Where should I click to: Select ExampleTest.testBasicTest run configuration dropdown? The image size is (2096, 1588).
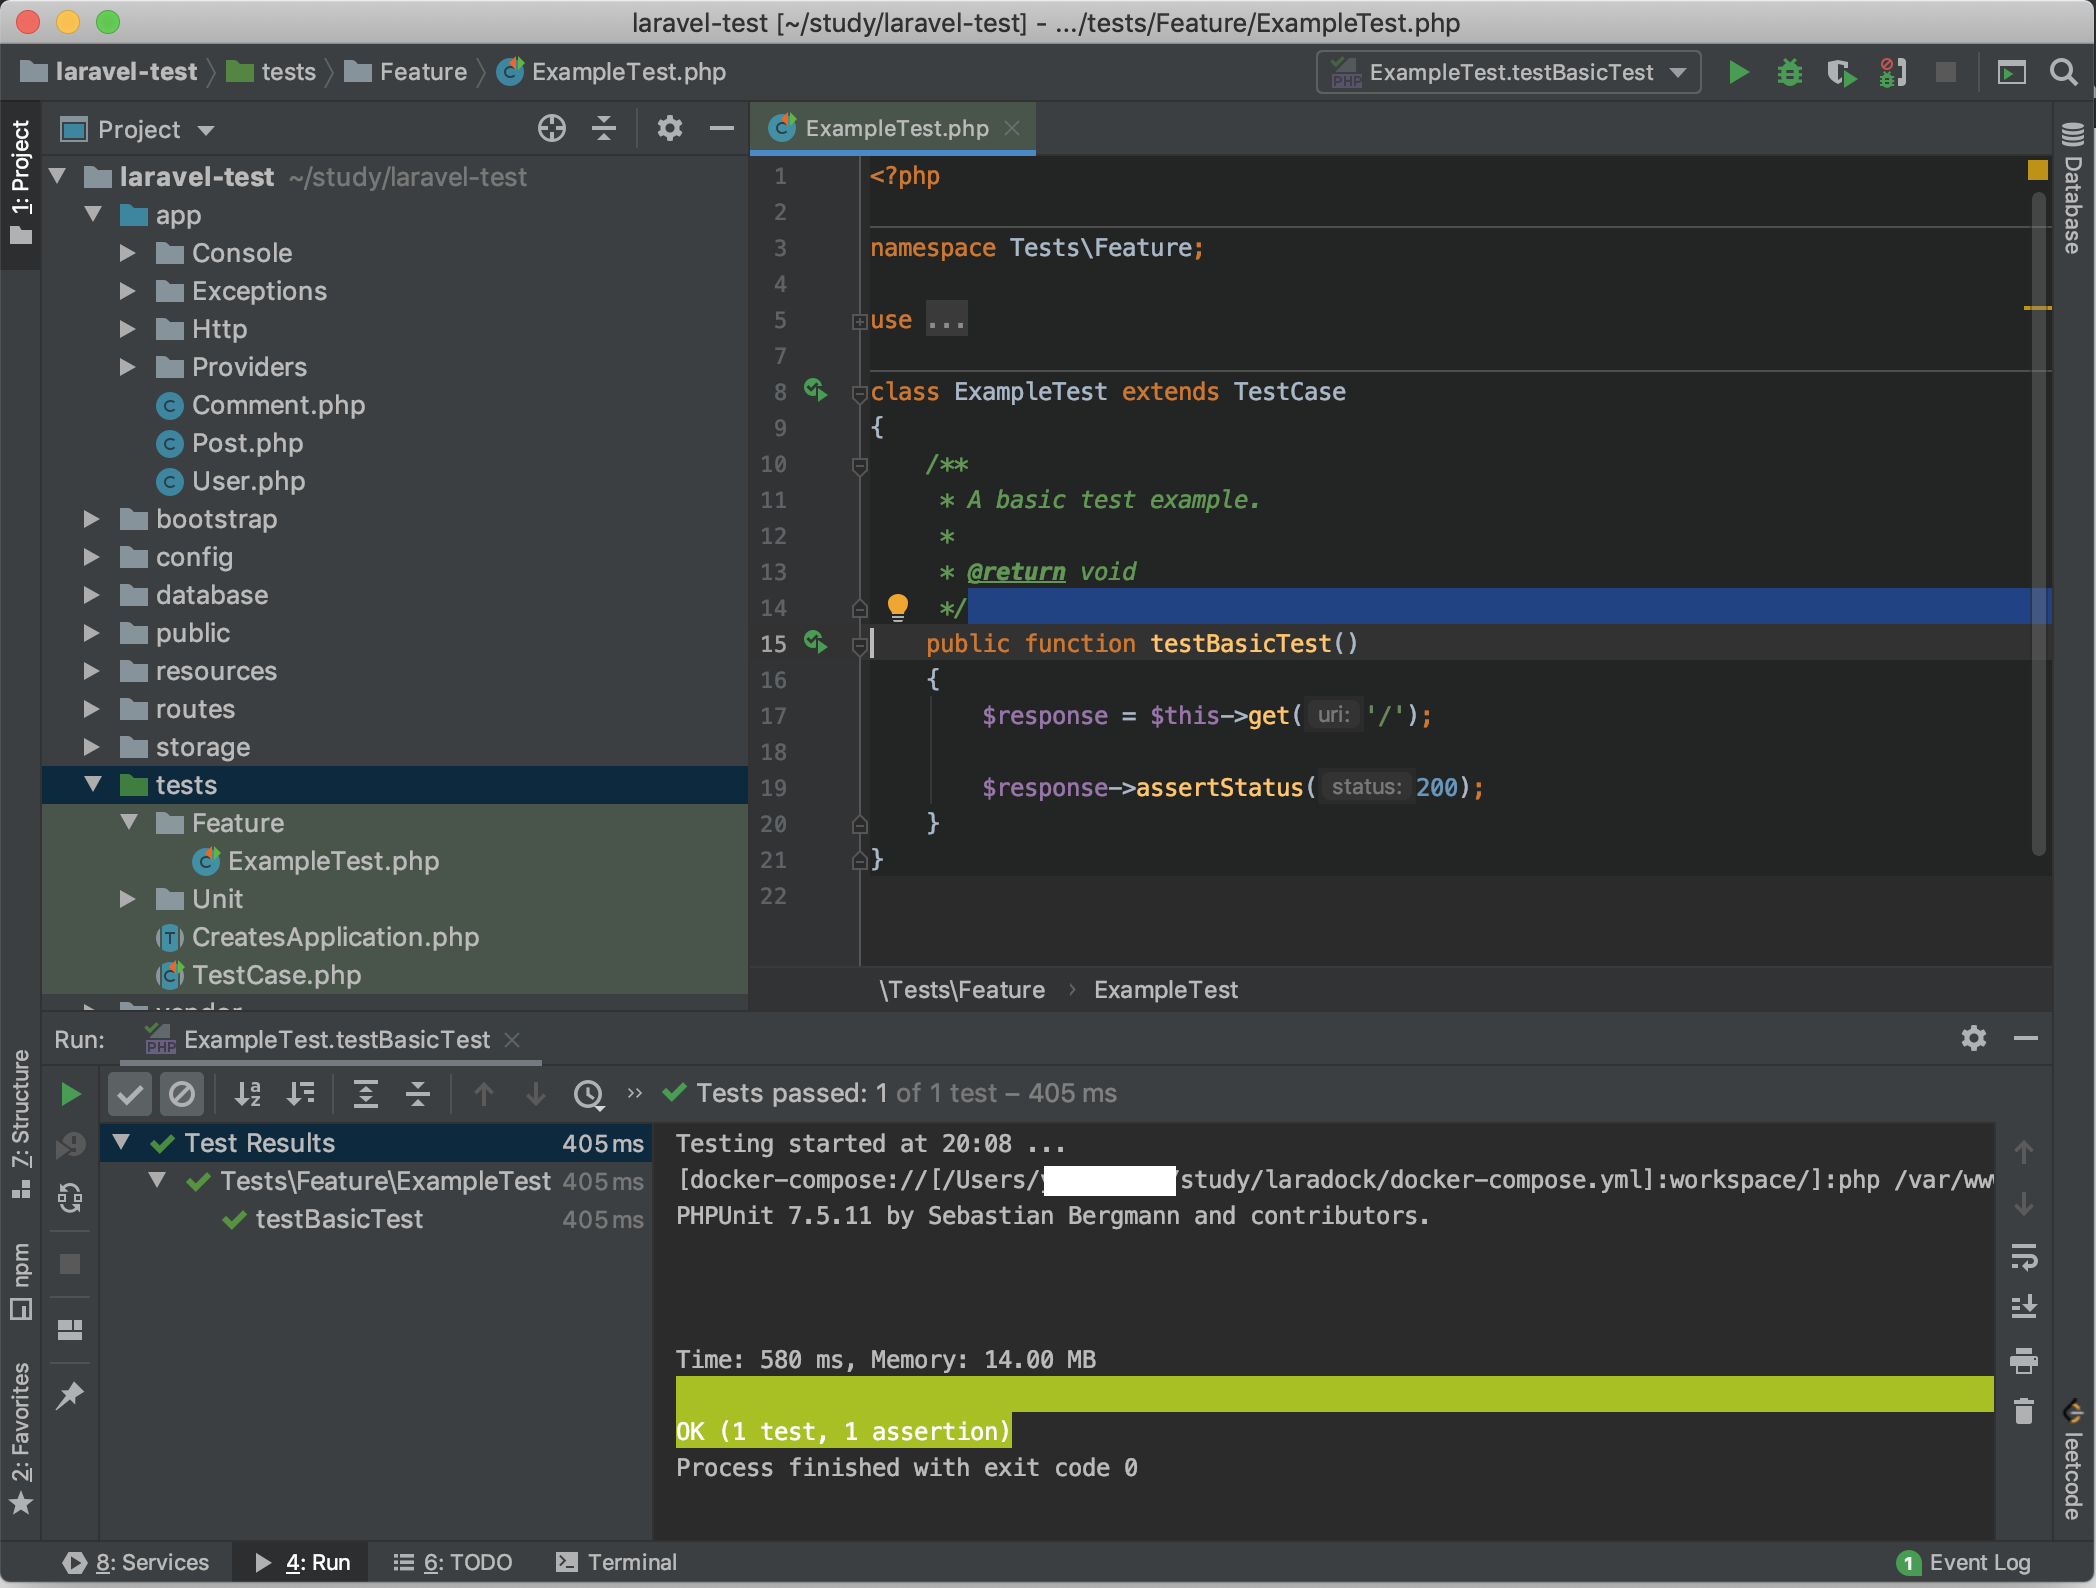click(1511, 70)
